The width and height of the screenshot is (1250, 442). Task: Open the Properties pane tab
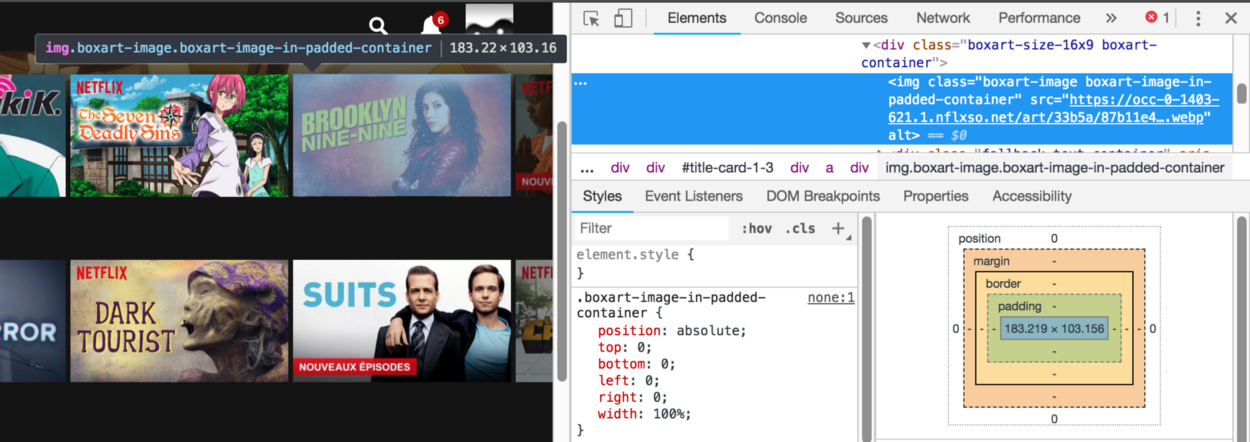click(936, 196)
